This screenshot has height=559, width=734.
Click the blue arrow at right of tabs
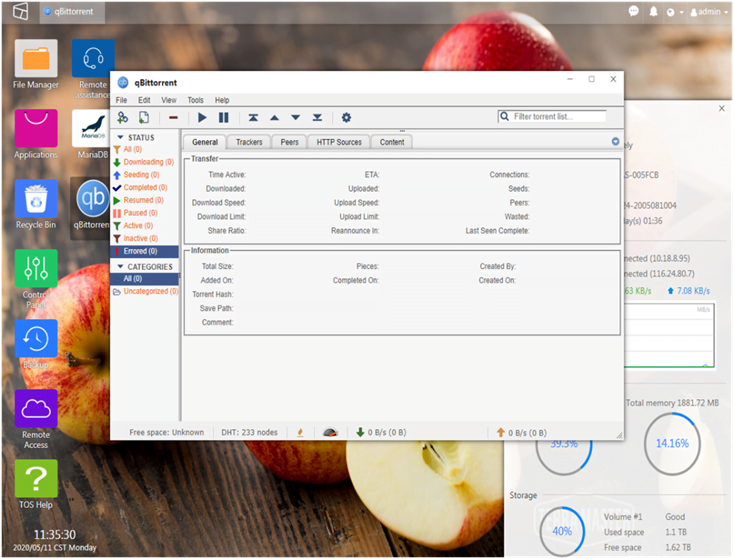click(615, 142)
